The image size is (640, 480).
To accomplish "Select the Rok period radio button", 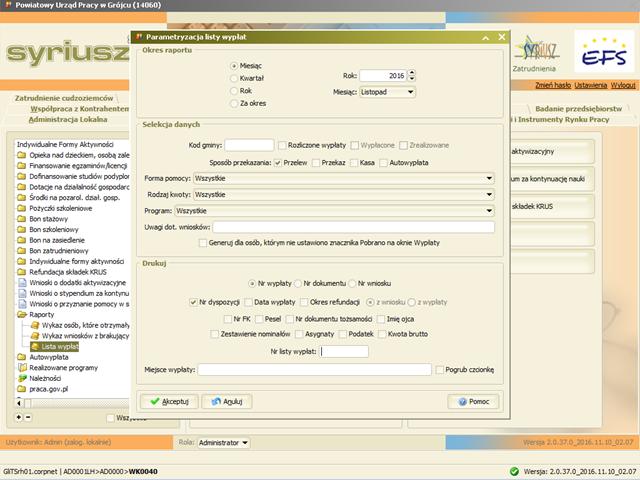I will pos(234,91).
